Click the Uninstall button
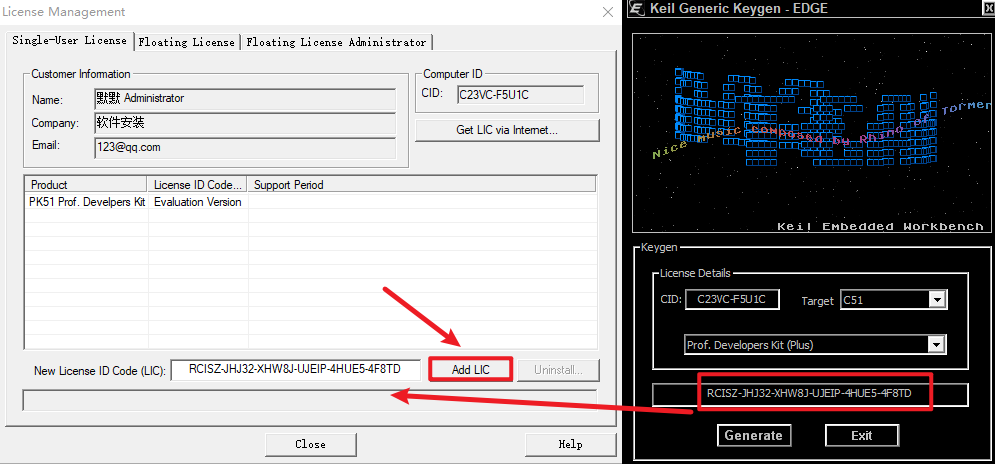This screenshot has height=464, width=995. (558, 370)
